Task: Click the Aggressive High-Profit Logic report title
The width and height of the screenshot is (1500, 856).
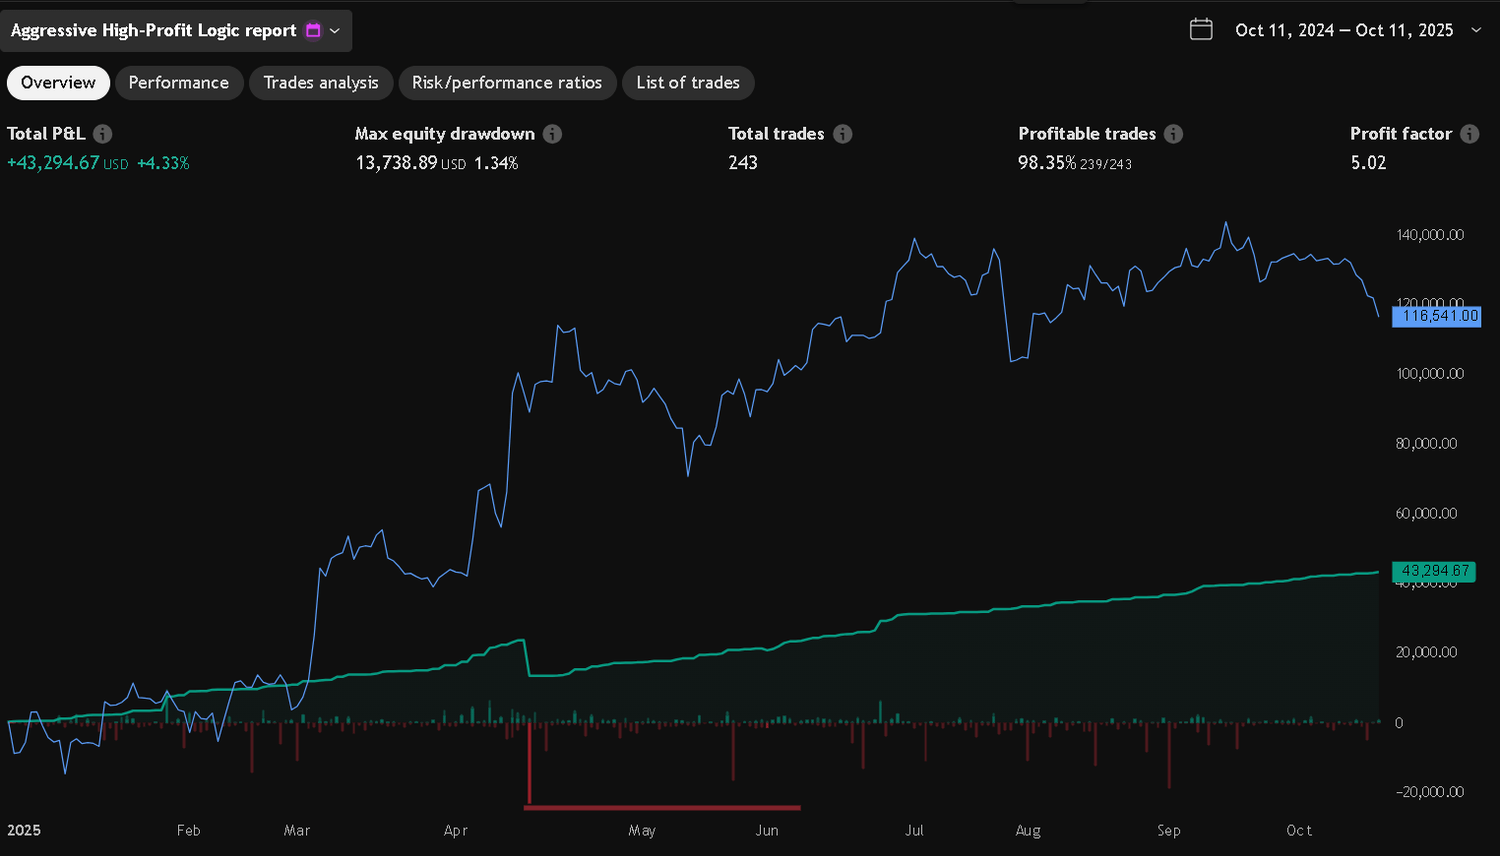Action: (x=154, y=31)
